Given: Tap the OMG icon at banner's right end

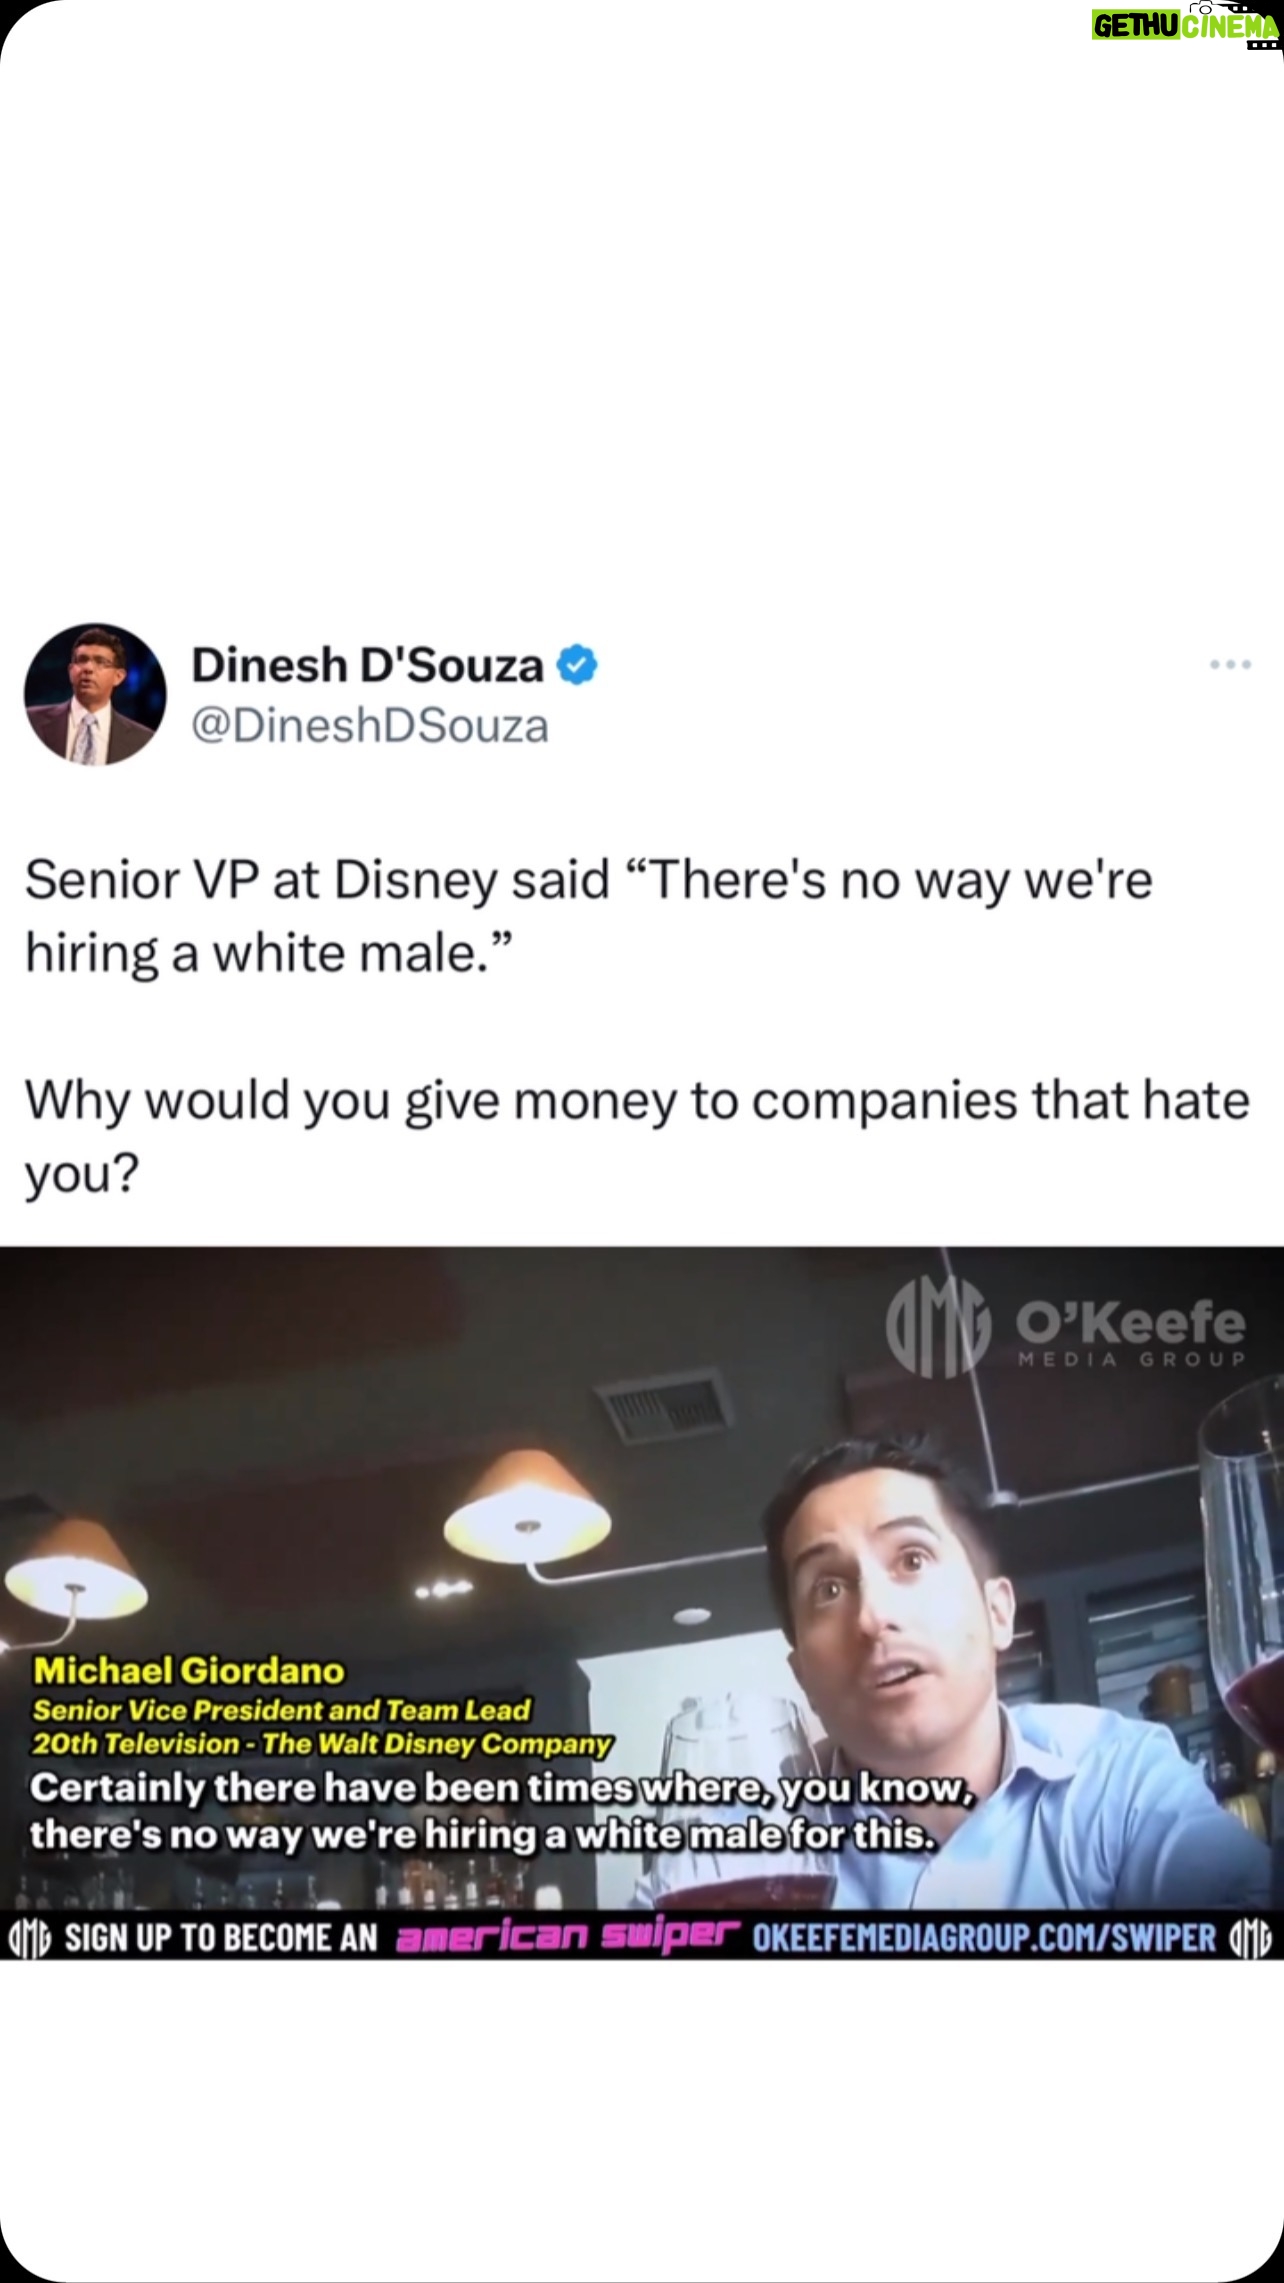Looking at the screenshot, I should pos(1251,1938).
